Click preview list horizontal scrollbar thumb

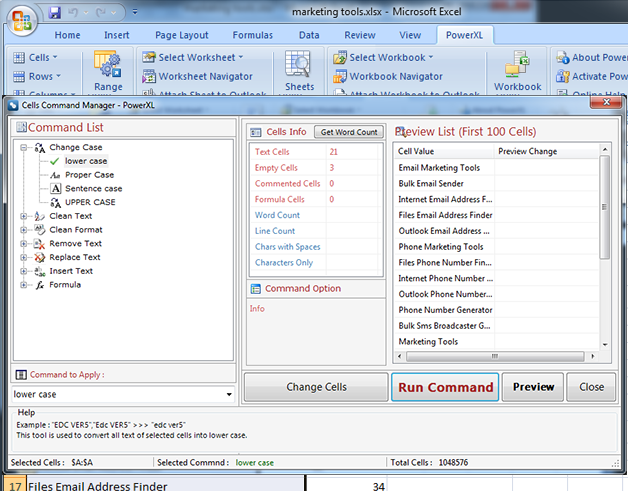pyautogui.click(x=495, y=356)
